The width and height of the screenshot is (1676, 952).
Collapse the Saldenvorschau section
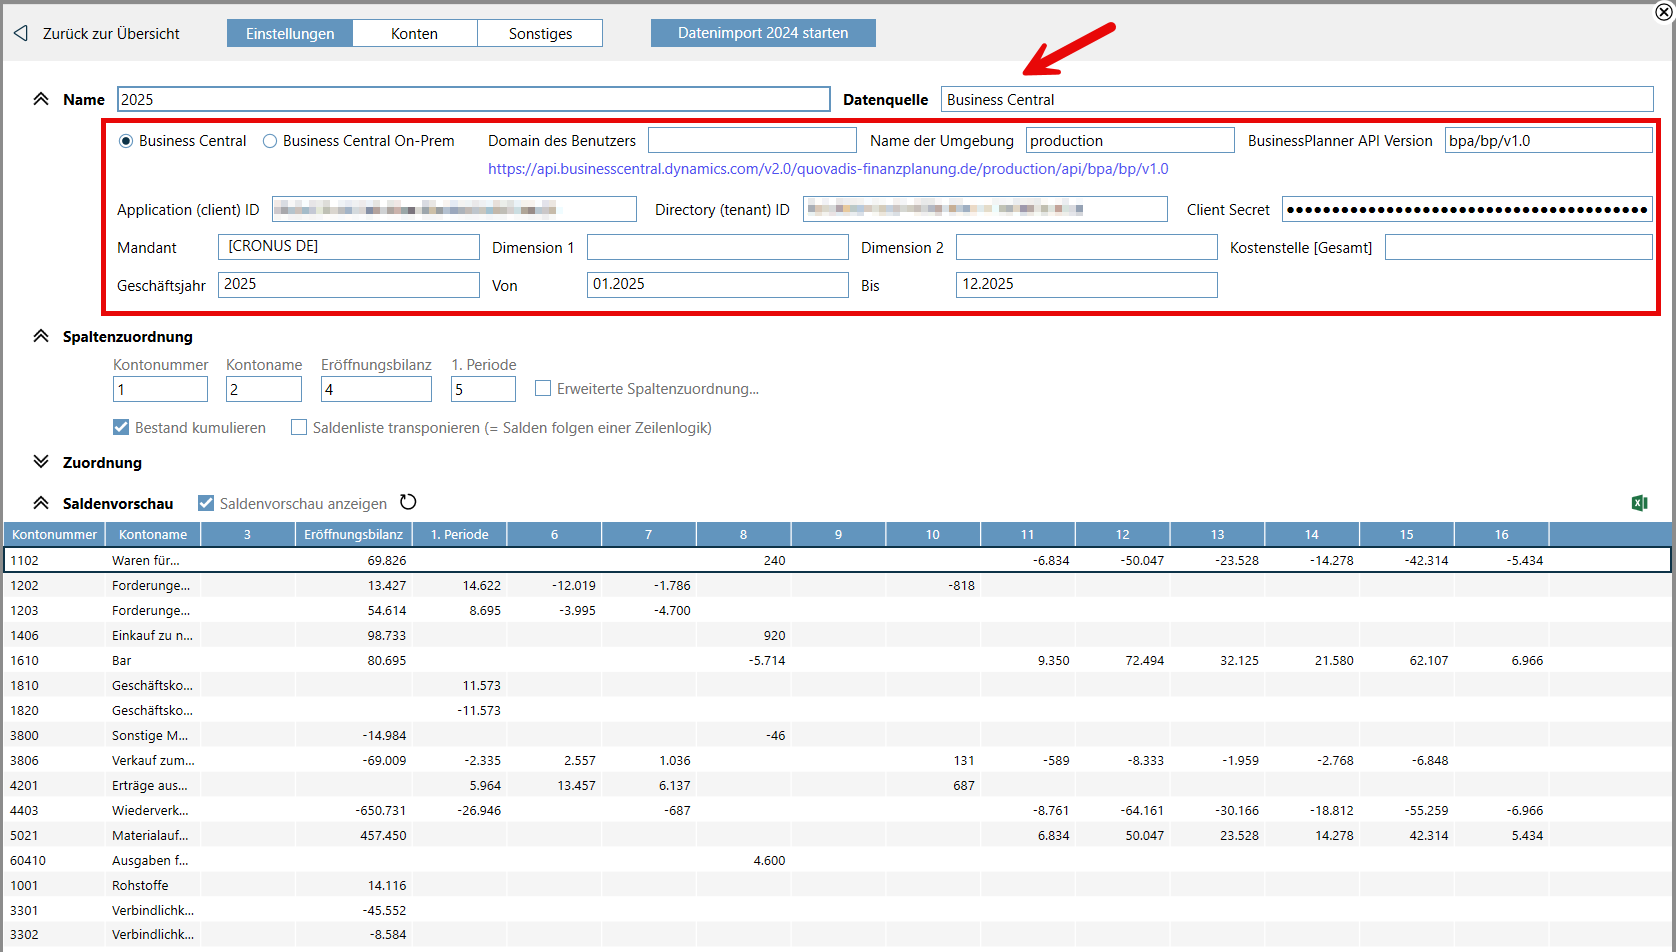click(41, 503)
